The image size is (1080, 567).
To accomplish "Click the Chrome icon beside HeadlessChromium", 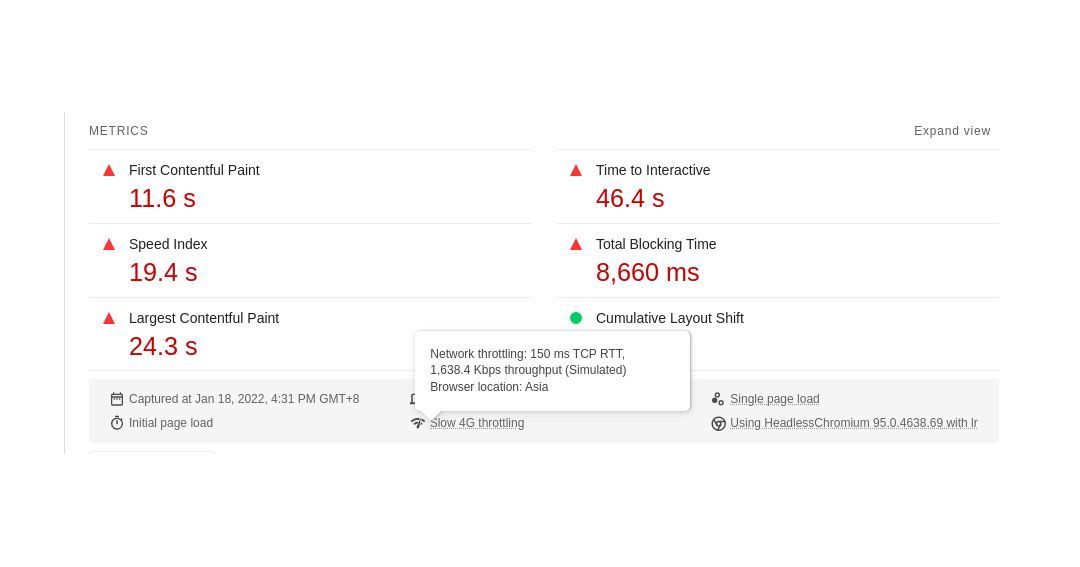I will [x=718, y=424].
